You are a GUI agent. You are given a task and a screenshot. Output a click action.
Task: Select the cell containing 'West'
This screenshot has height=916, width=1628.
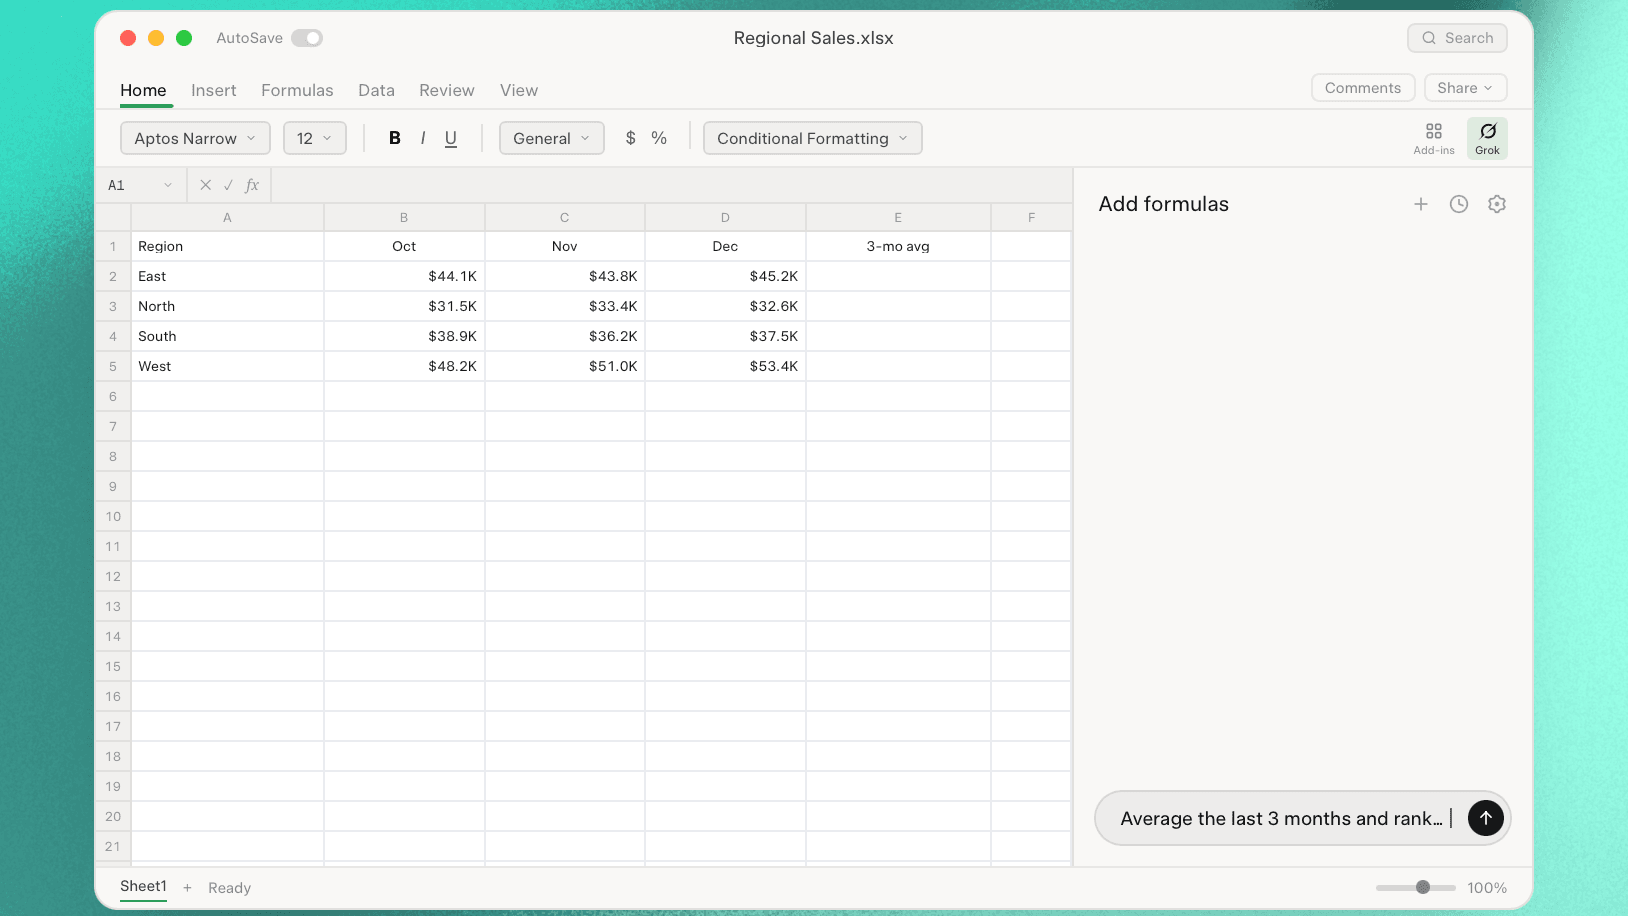pos(228,366)
